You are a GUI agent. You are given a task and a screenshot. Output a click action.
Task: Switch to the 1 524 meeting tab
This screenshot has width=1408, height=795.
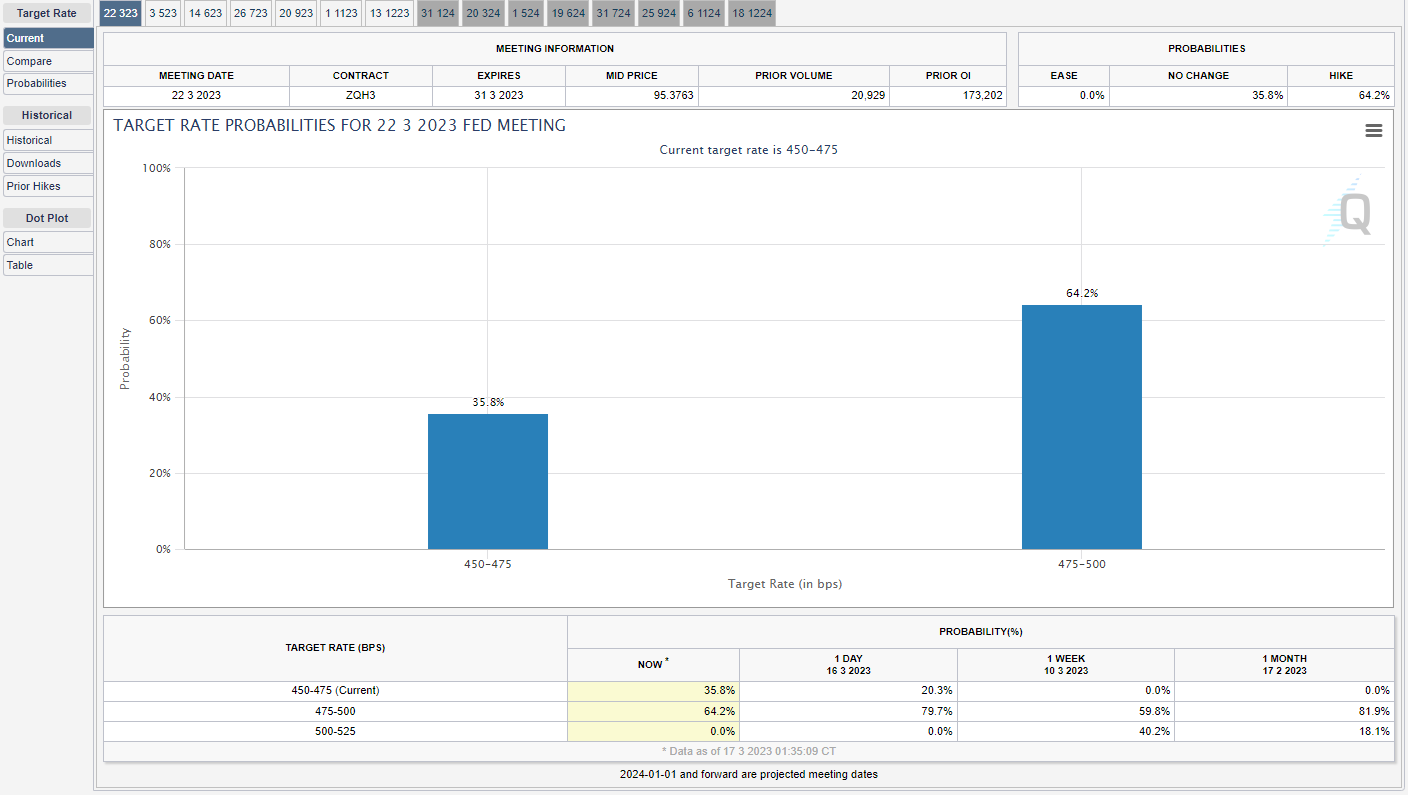point(527,13)
